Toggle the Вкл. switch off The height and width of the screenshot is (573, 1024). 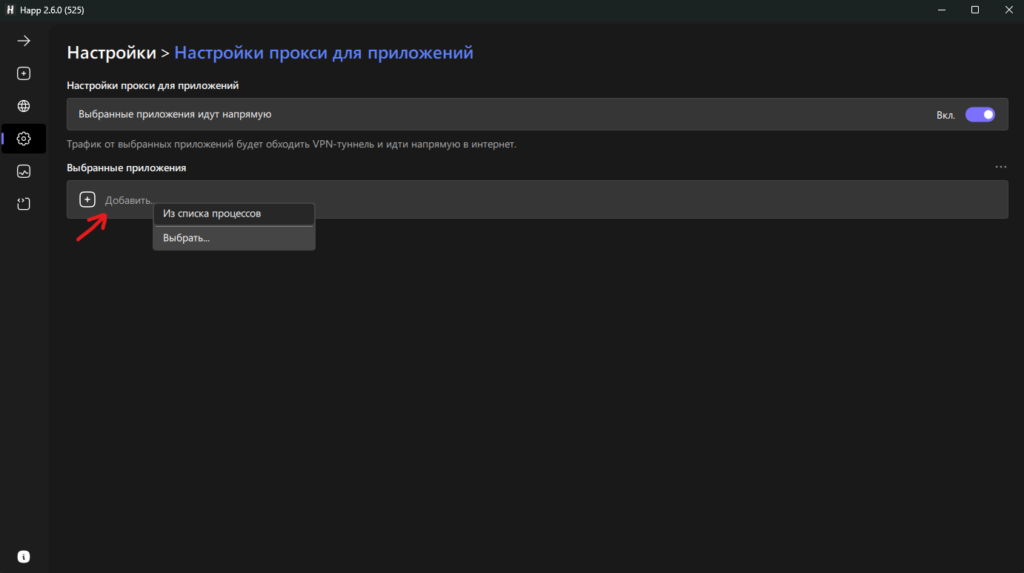980,114
